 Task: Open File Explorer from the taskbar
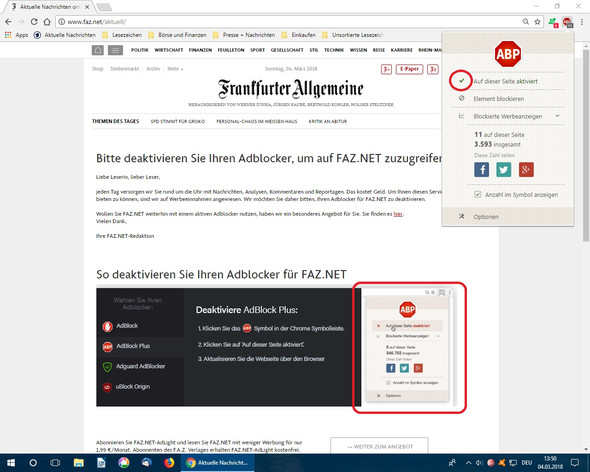(x=78, y=463)
